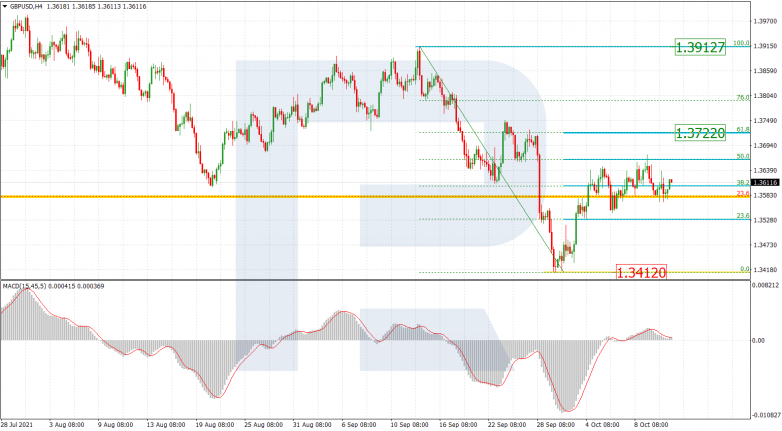782x431 pixels.
Task: Click the MACD(15,45,5) indicator label
Action: click(x=24, y=286)
